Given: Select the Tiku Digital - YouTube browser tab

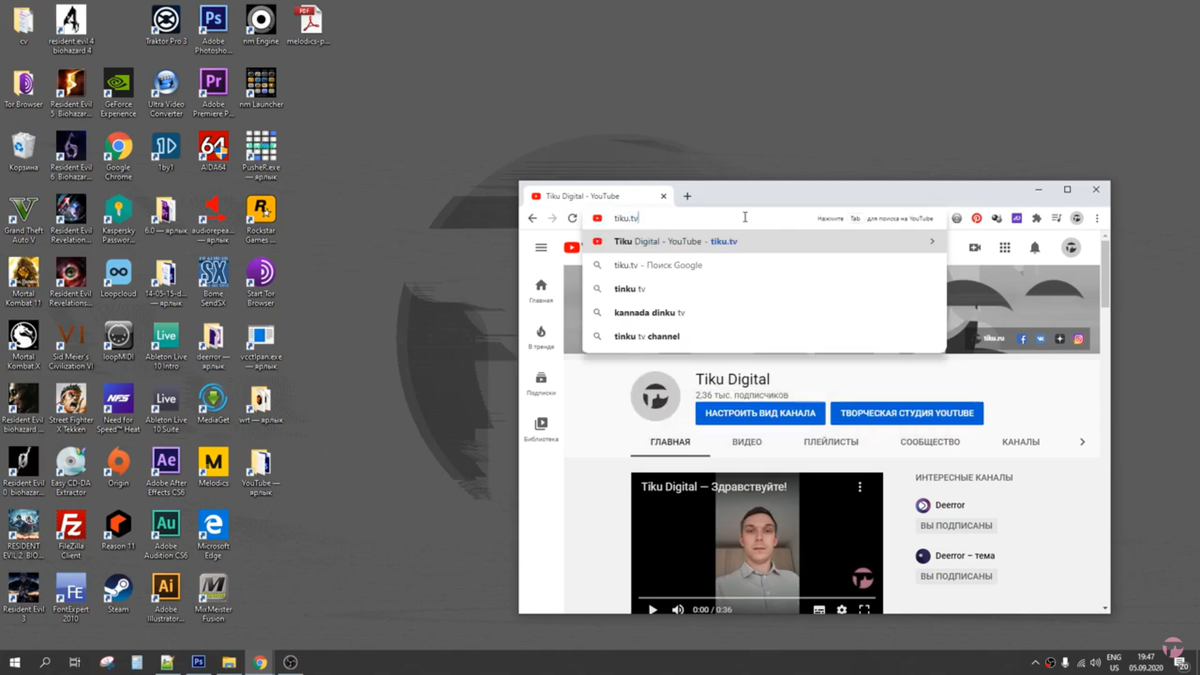Looking at the screenshot, I should (597, 196).
